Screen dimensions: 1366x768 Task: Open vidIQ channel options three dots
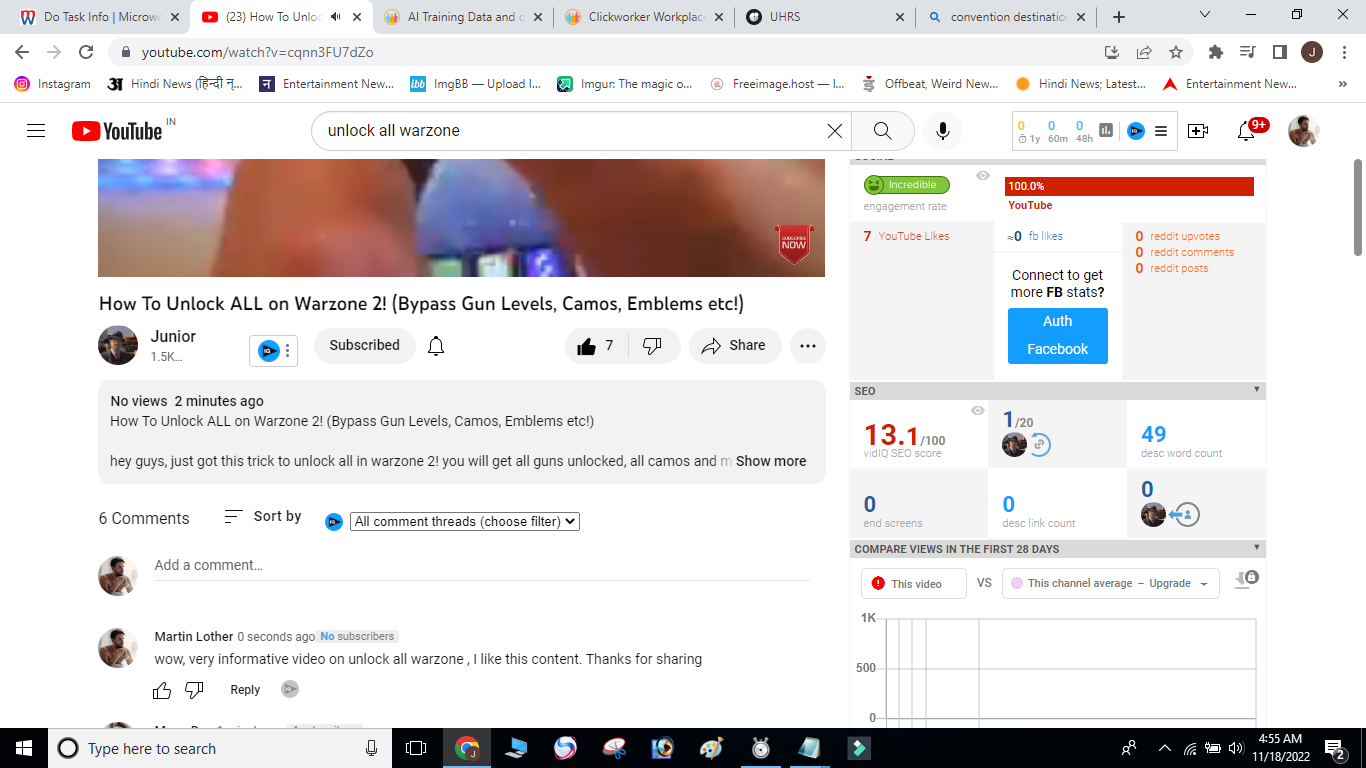point(288,351)
